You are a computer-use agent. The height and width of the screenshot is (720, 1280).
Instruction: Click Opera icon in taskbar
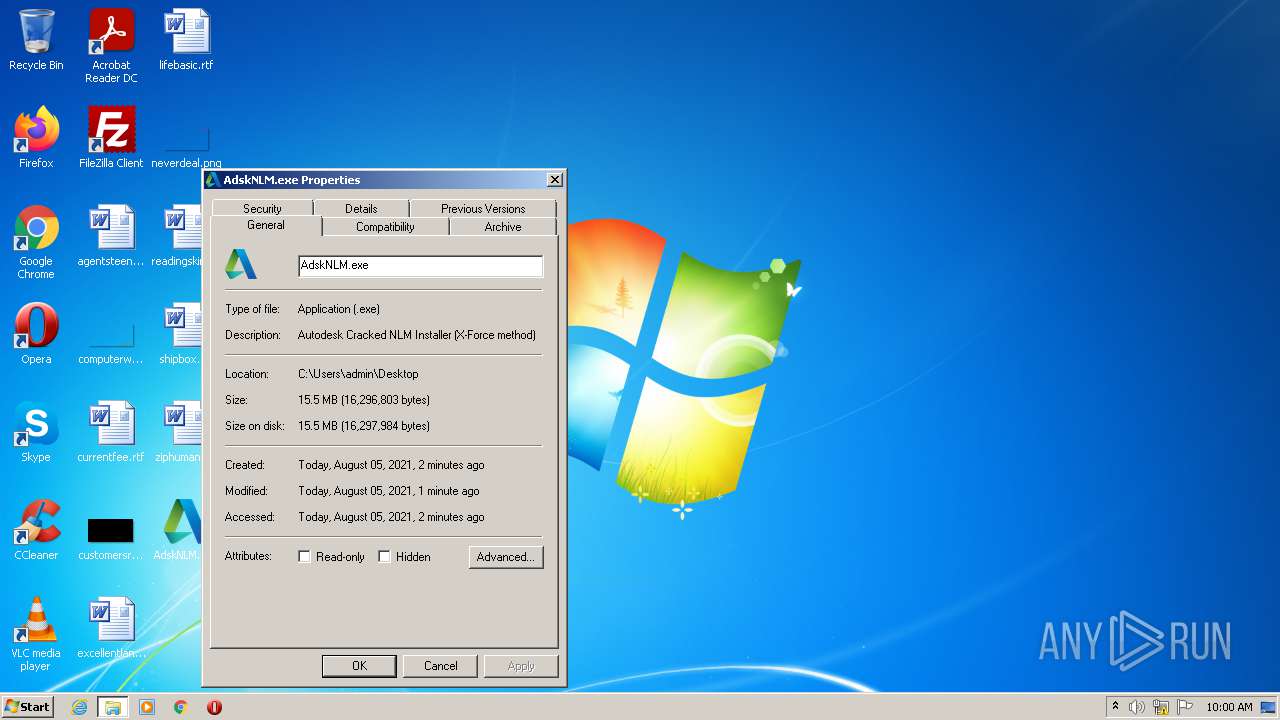click(x=214, y=707)
